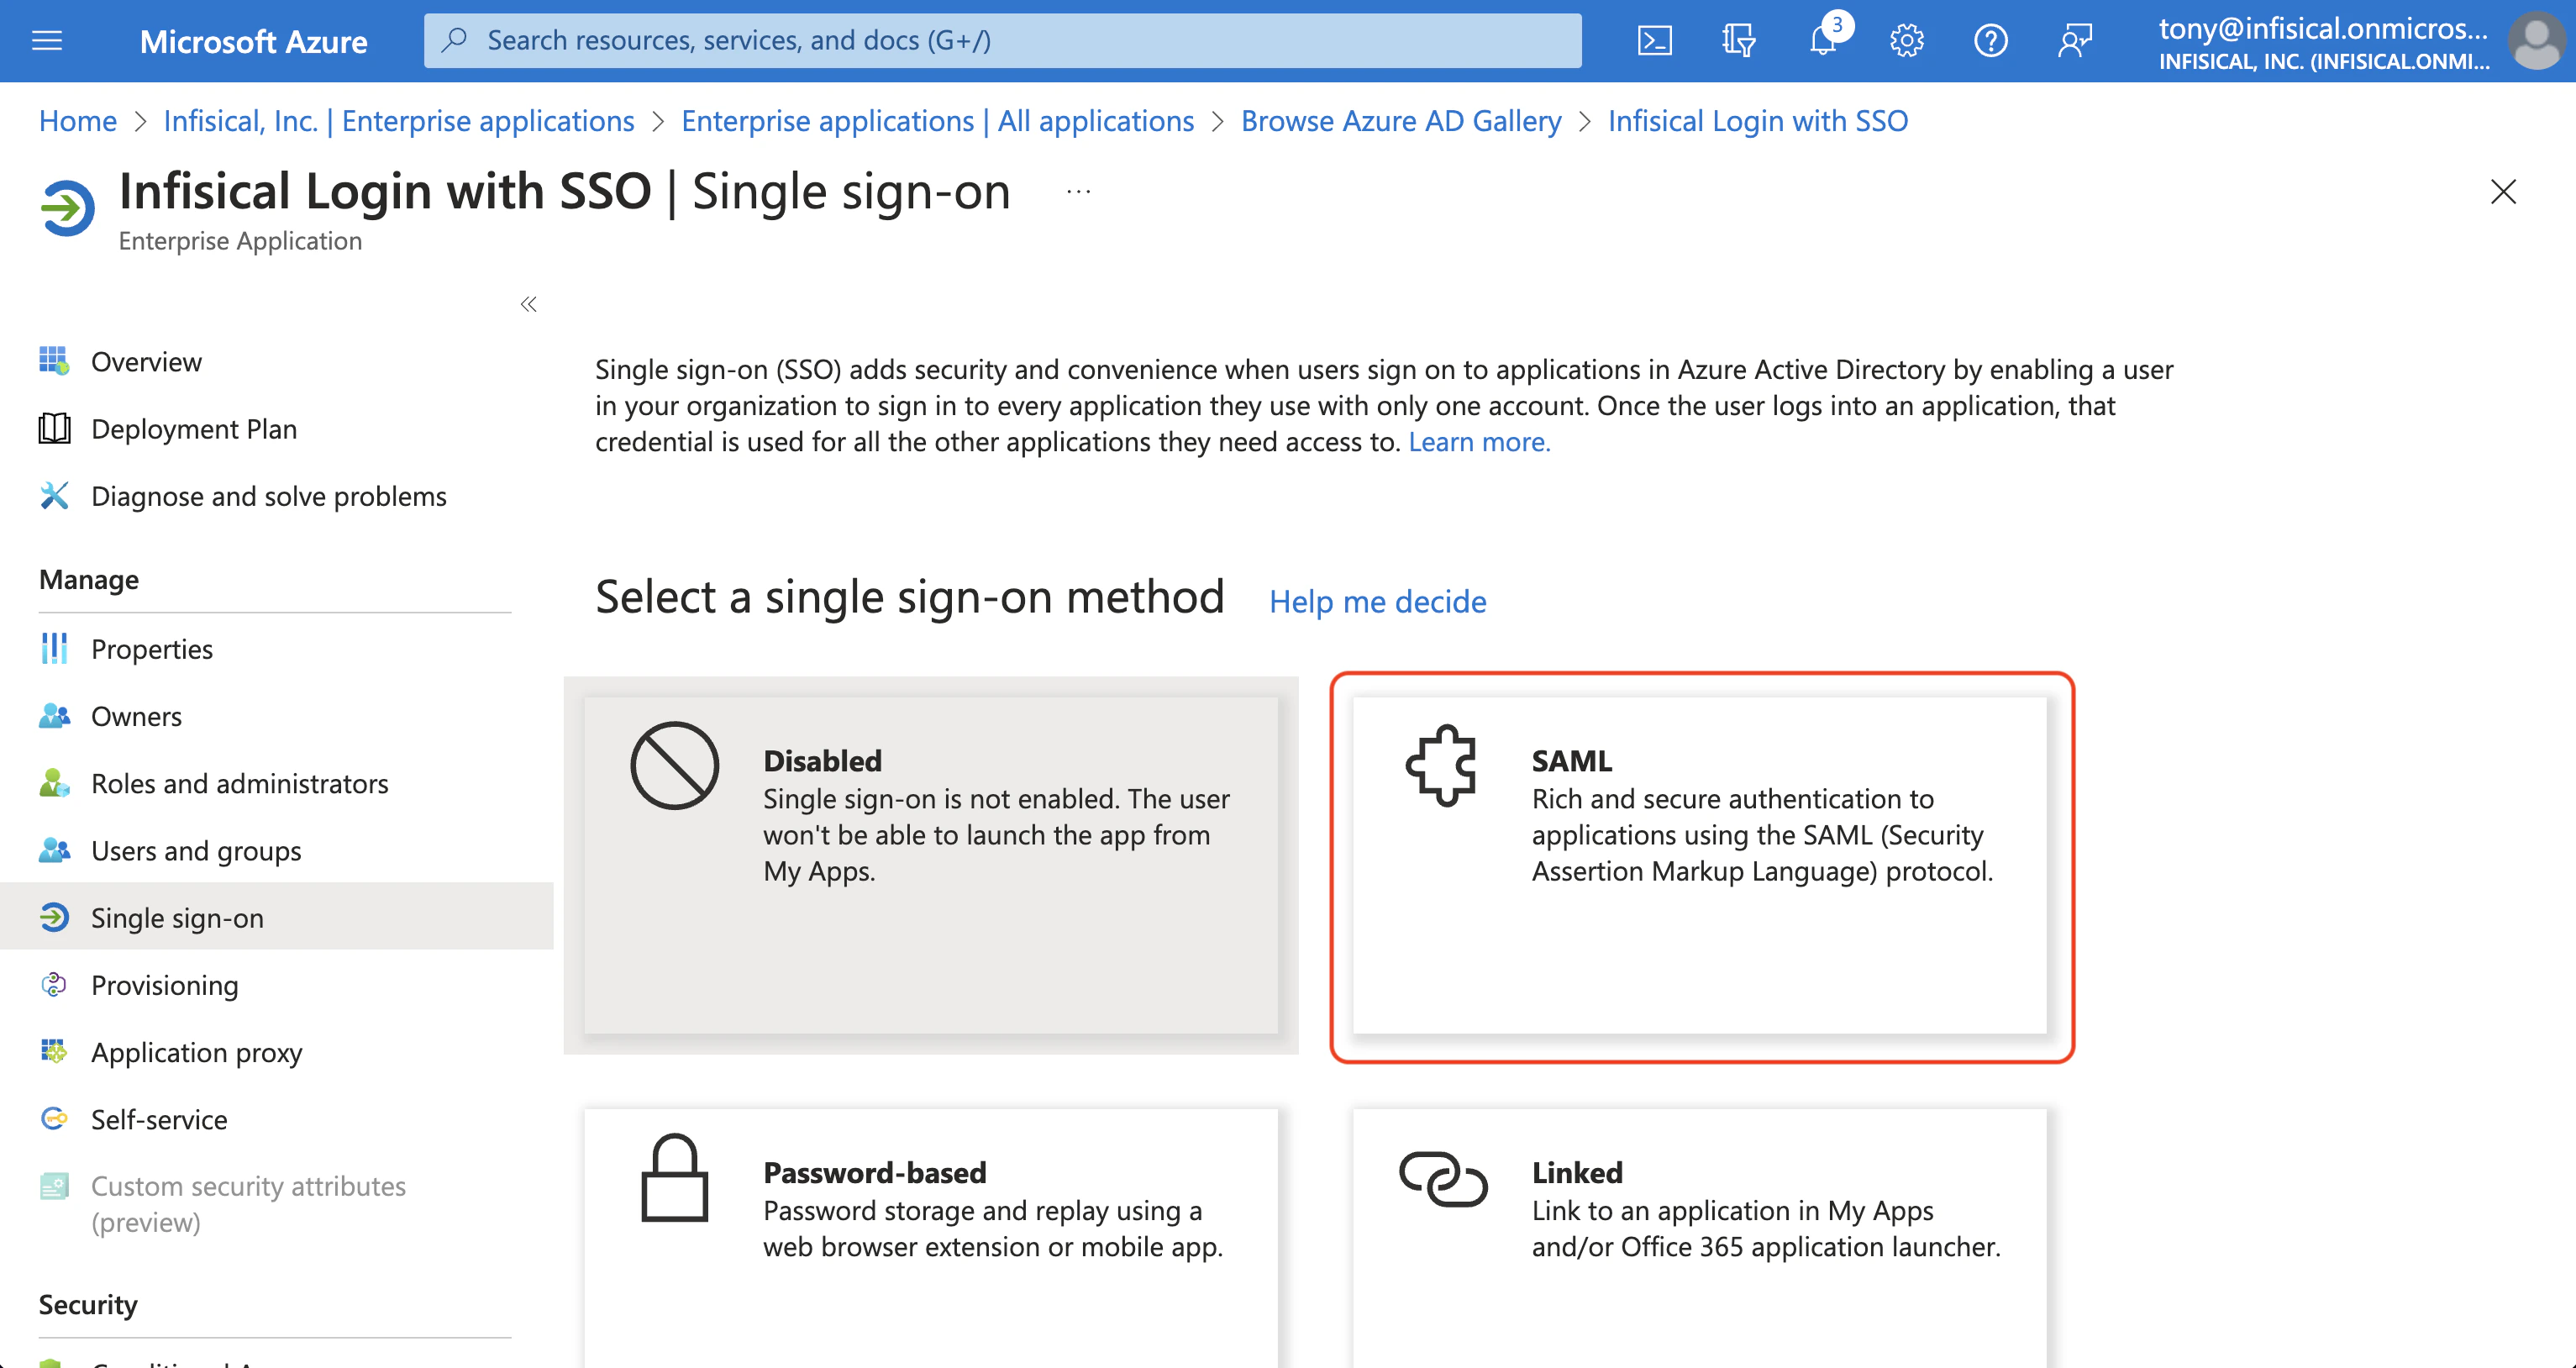Close the Single sign-on blade
2576x1368 pixels.
2502,191
